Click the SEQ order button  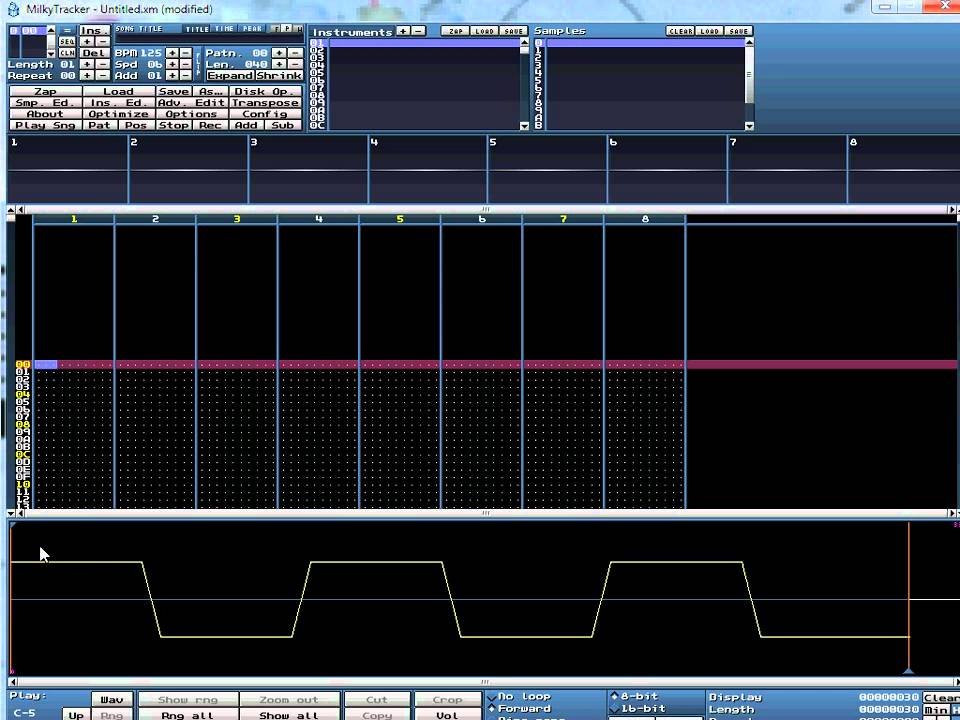67,42
